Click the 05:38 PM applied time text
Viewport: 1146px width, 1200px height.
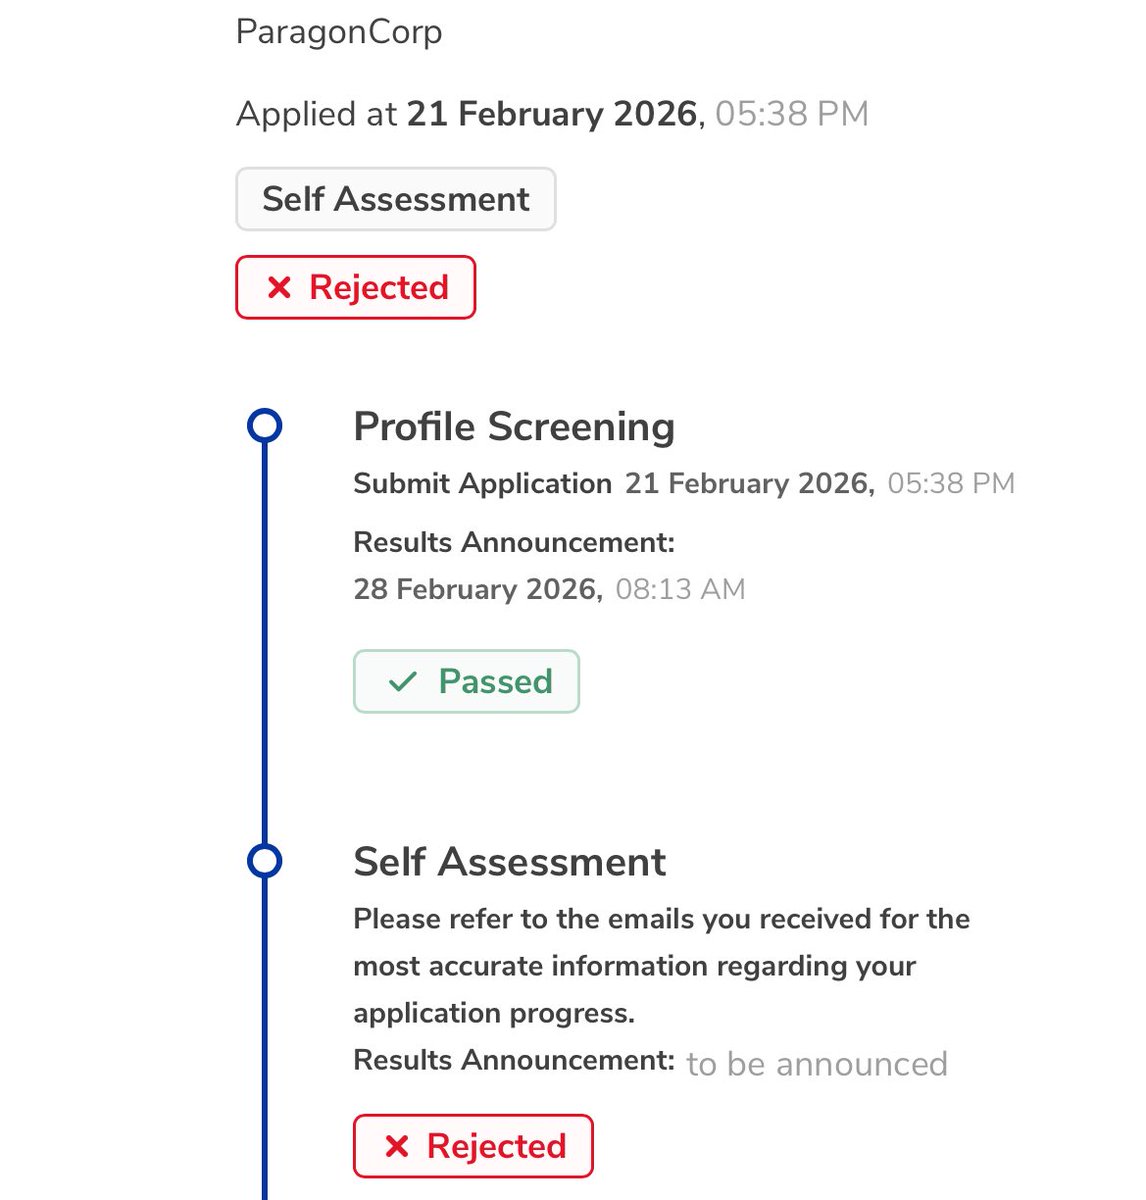(791, 114)
